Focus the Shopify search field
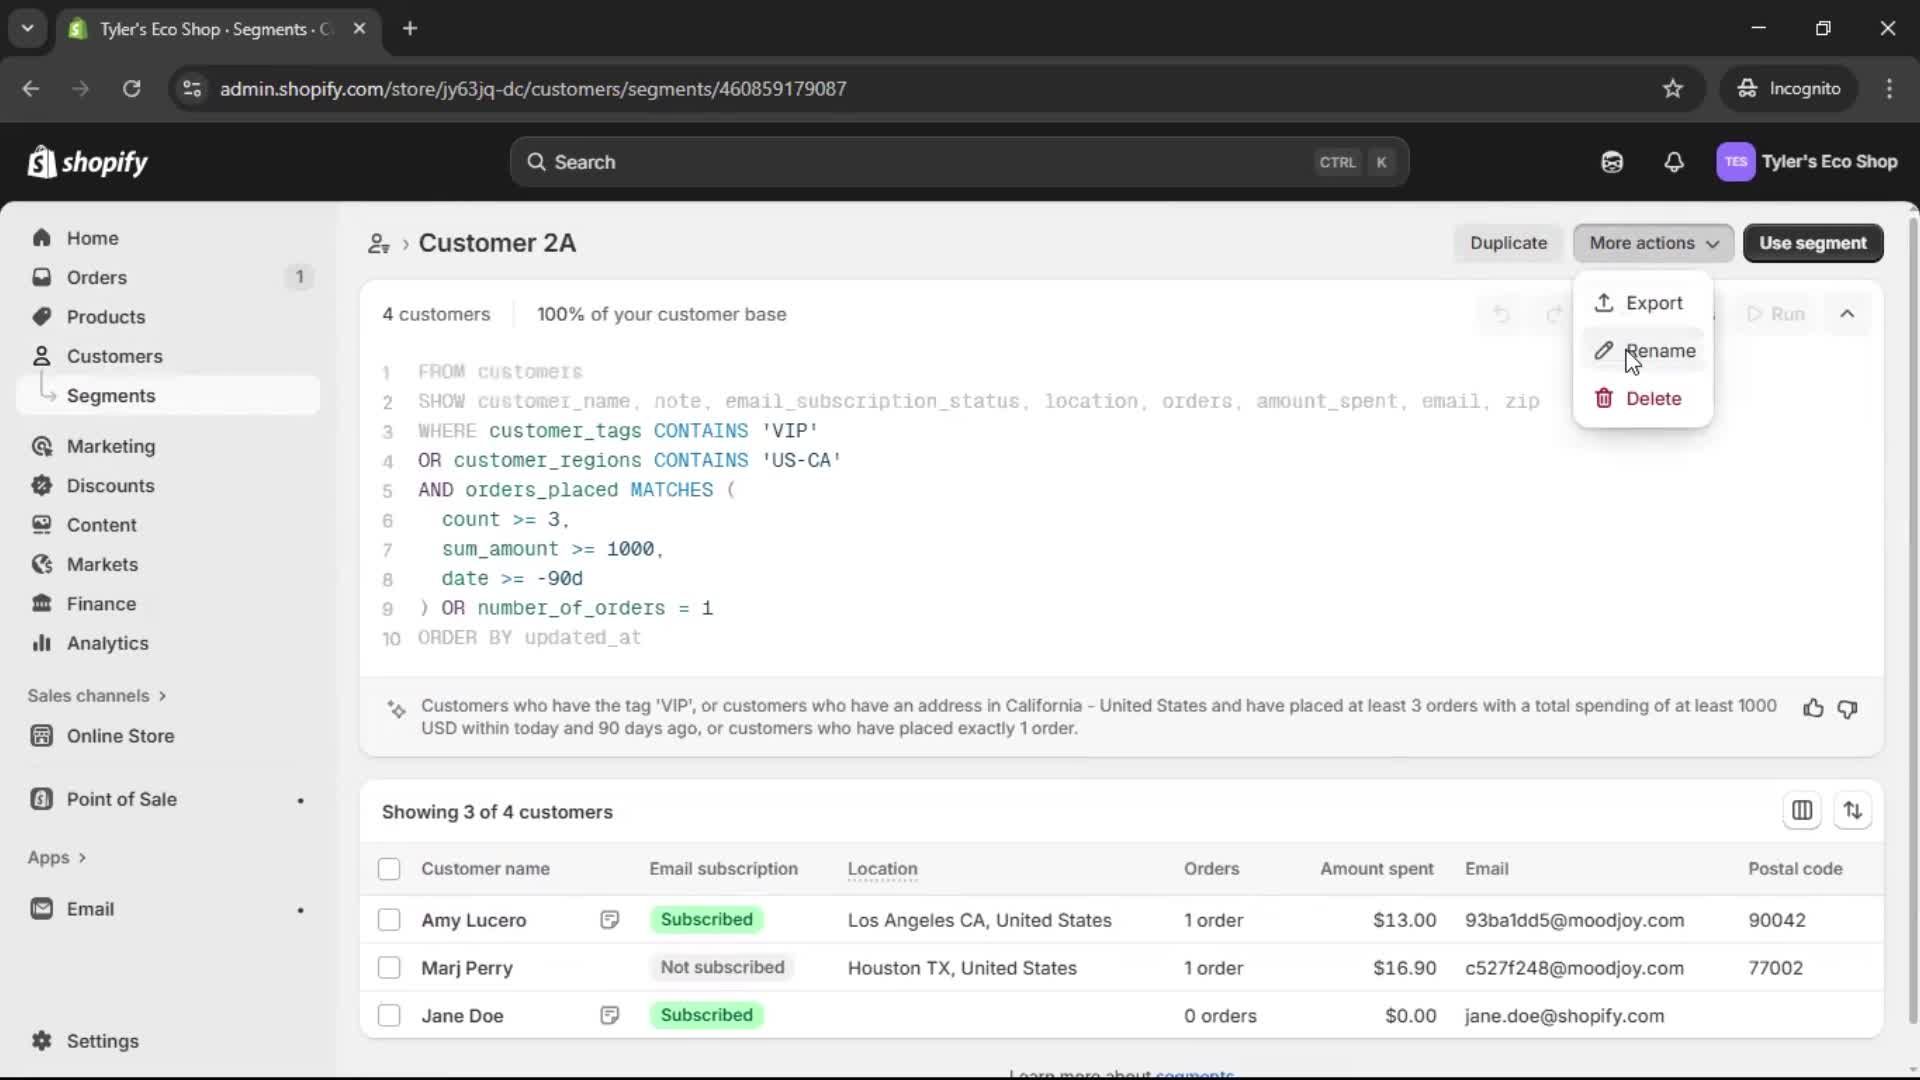The image size is (1920, 1080). pyautogui.click(x=958, y=162)
